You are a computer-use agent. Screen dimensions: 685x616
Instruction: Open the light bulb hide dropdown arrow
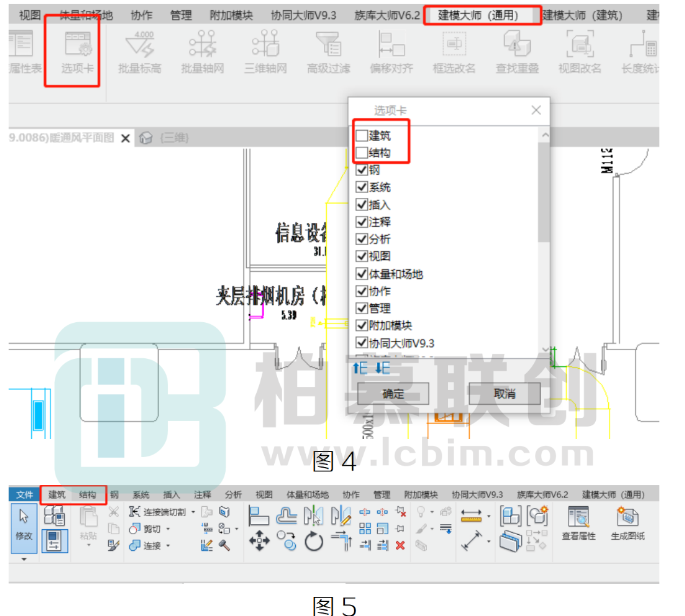point(432,512)
